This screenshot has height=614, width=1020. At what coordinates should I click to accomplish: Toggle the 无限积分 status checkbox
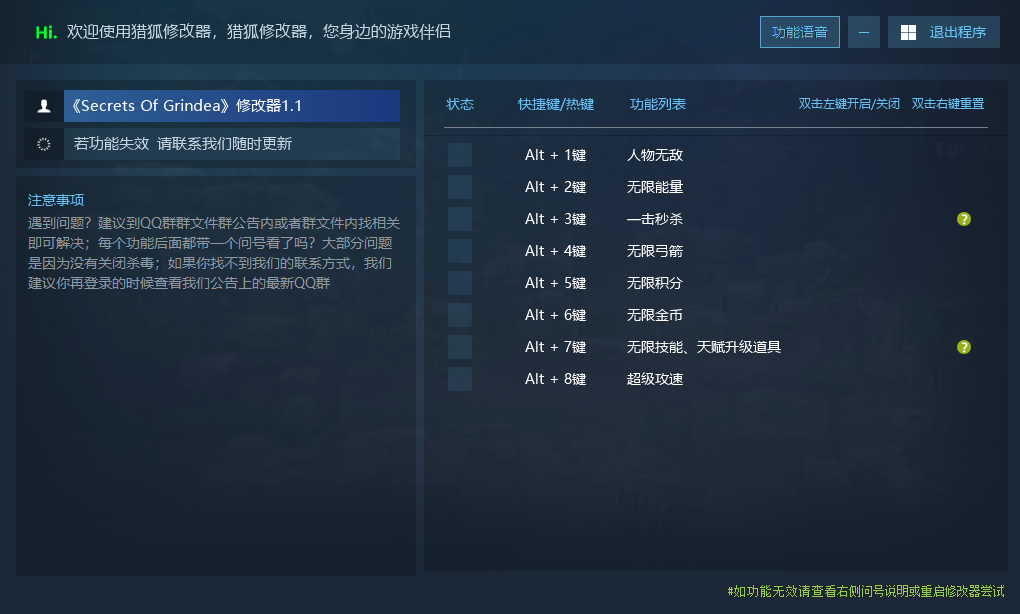(460, 283)
